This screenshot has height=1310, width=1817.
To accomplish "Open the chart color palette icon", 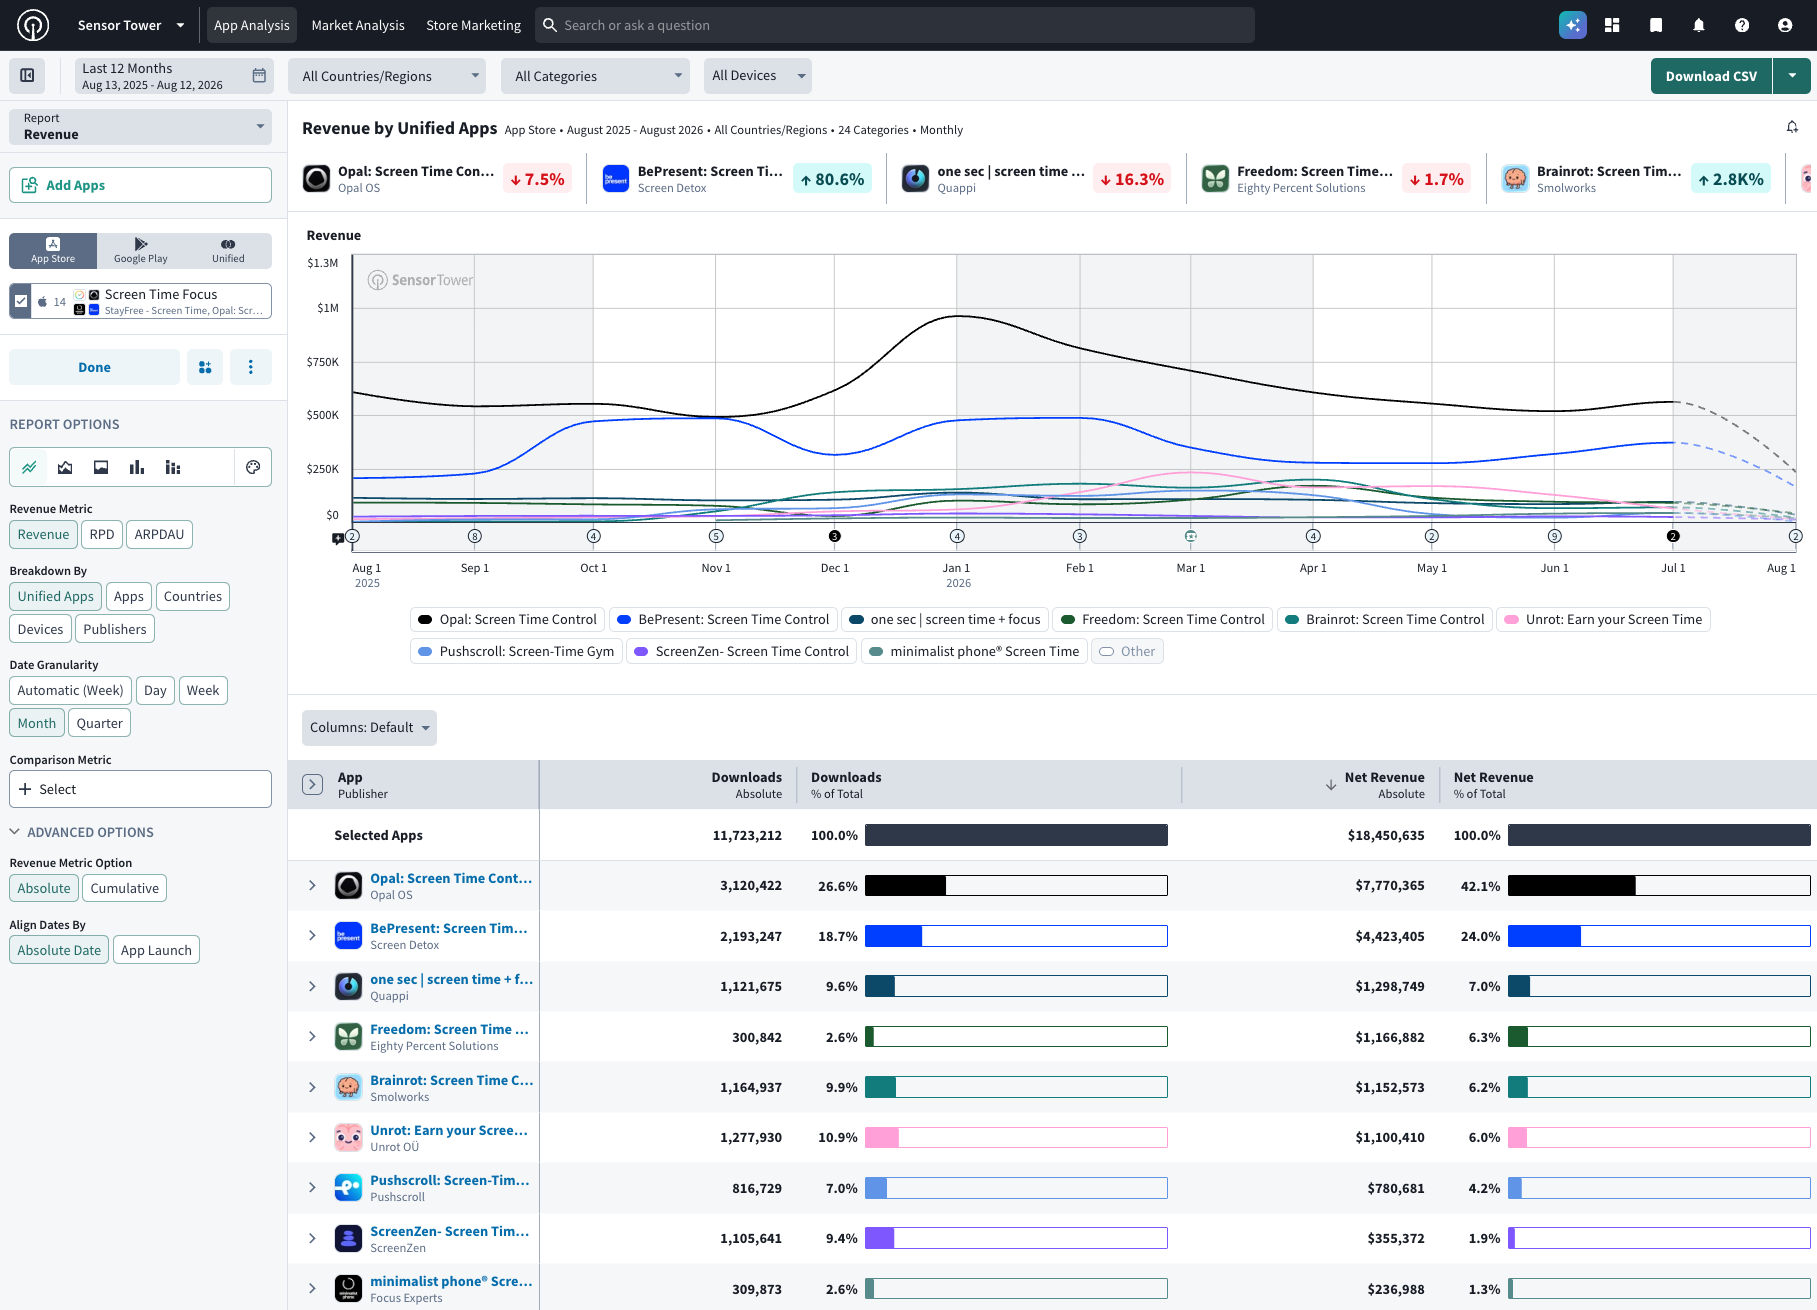I will coord(253,467).
